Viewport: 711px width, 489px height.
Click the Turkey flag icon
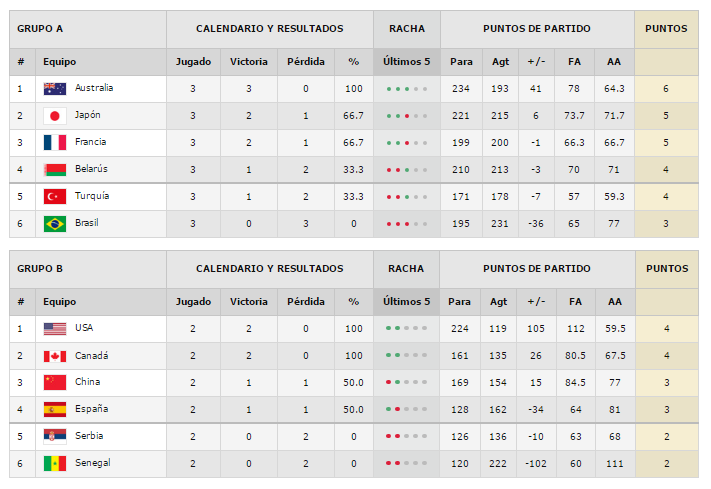[x=55, y=196]
